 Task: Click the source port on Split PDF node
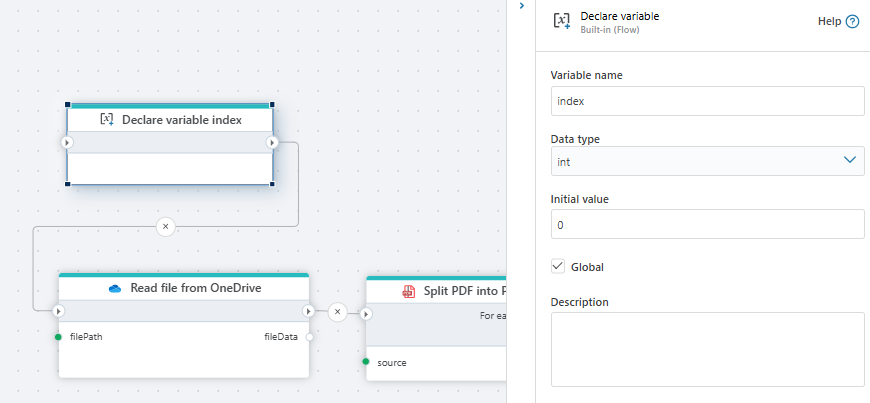click(x=366, y=362)
